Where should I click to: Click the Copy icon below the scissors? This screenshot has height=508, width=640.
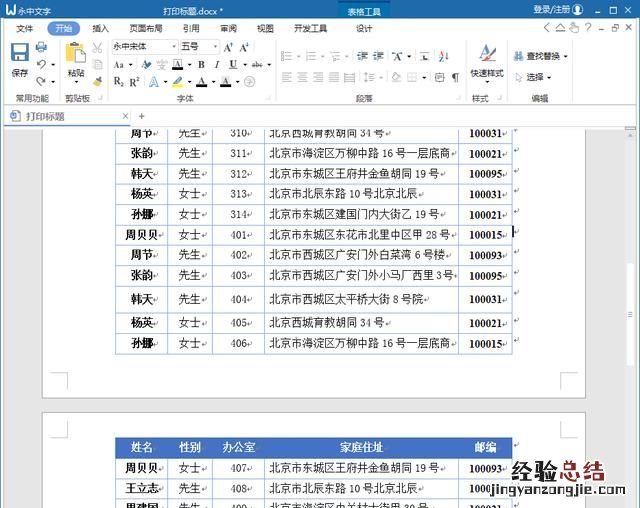click(97, 64)
